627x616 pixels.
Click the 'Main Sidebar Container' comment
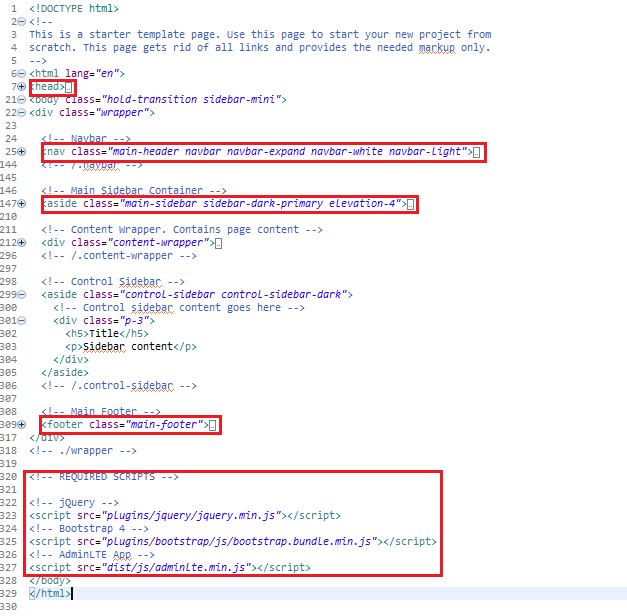coord(134,190)
